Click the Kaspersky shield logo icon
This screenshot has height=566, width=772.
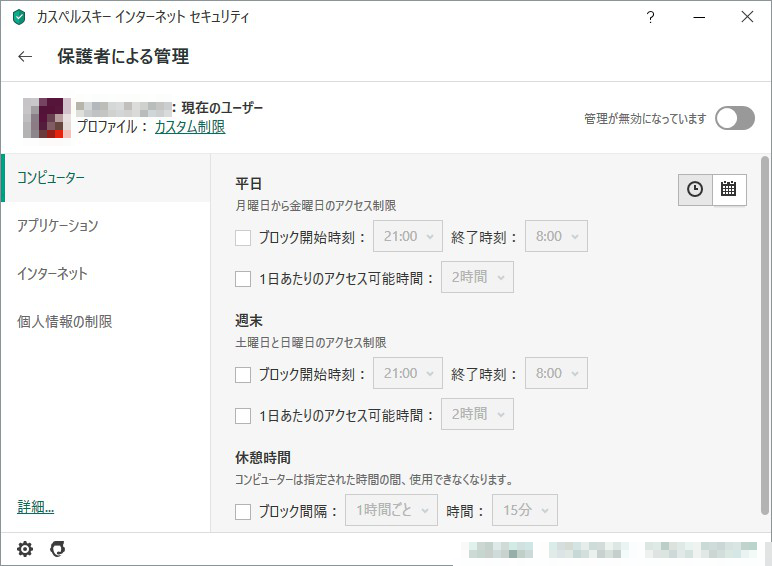coord(19,17)
